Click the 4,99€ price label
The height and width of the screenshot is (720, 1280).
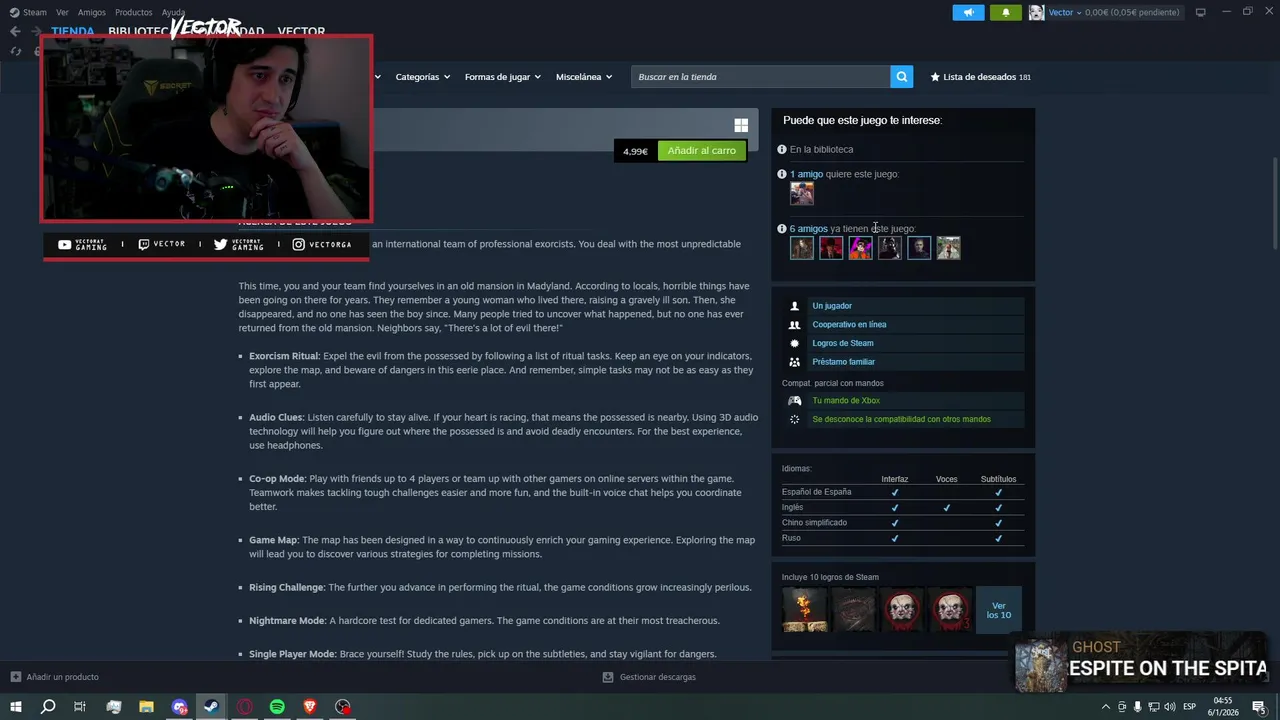(635, 151)
